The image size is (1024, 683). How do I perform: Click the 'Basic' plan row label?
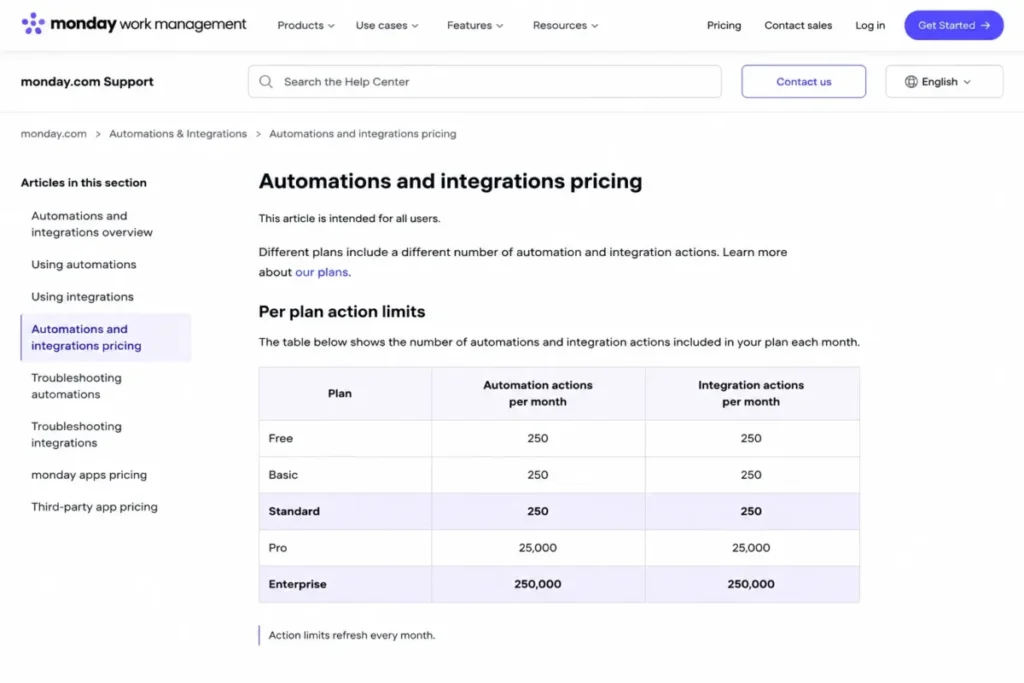(x=283, y=475)
